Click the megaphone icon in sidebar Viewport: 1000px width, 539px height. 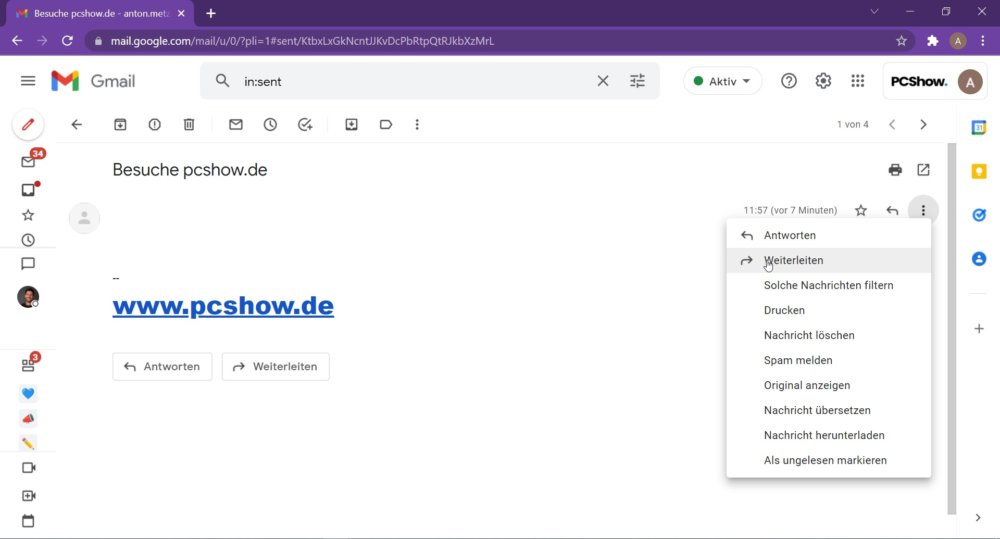28,418
